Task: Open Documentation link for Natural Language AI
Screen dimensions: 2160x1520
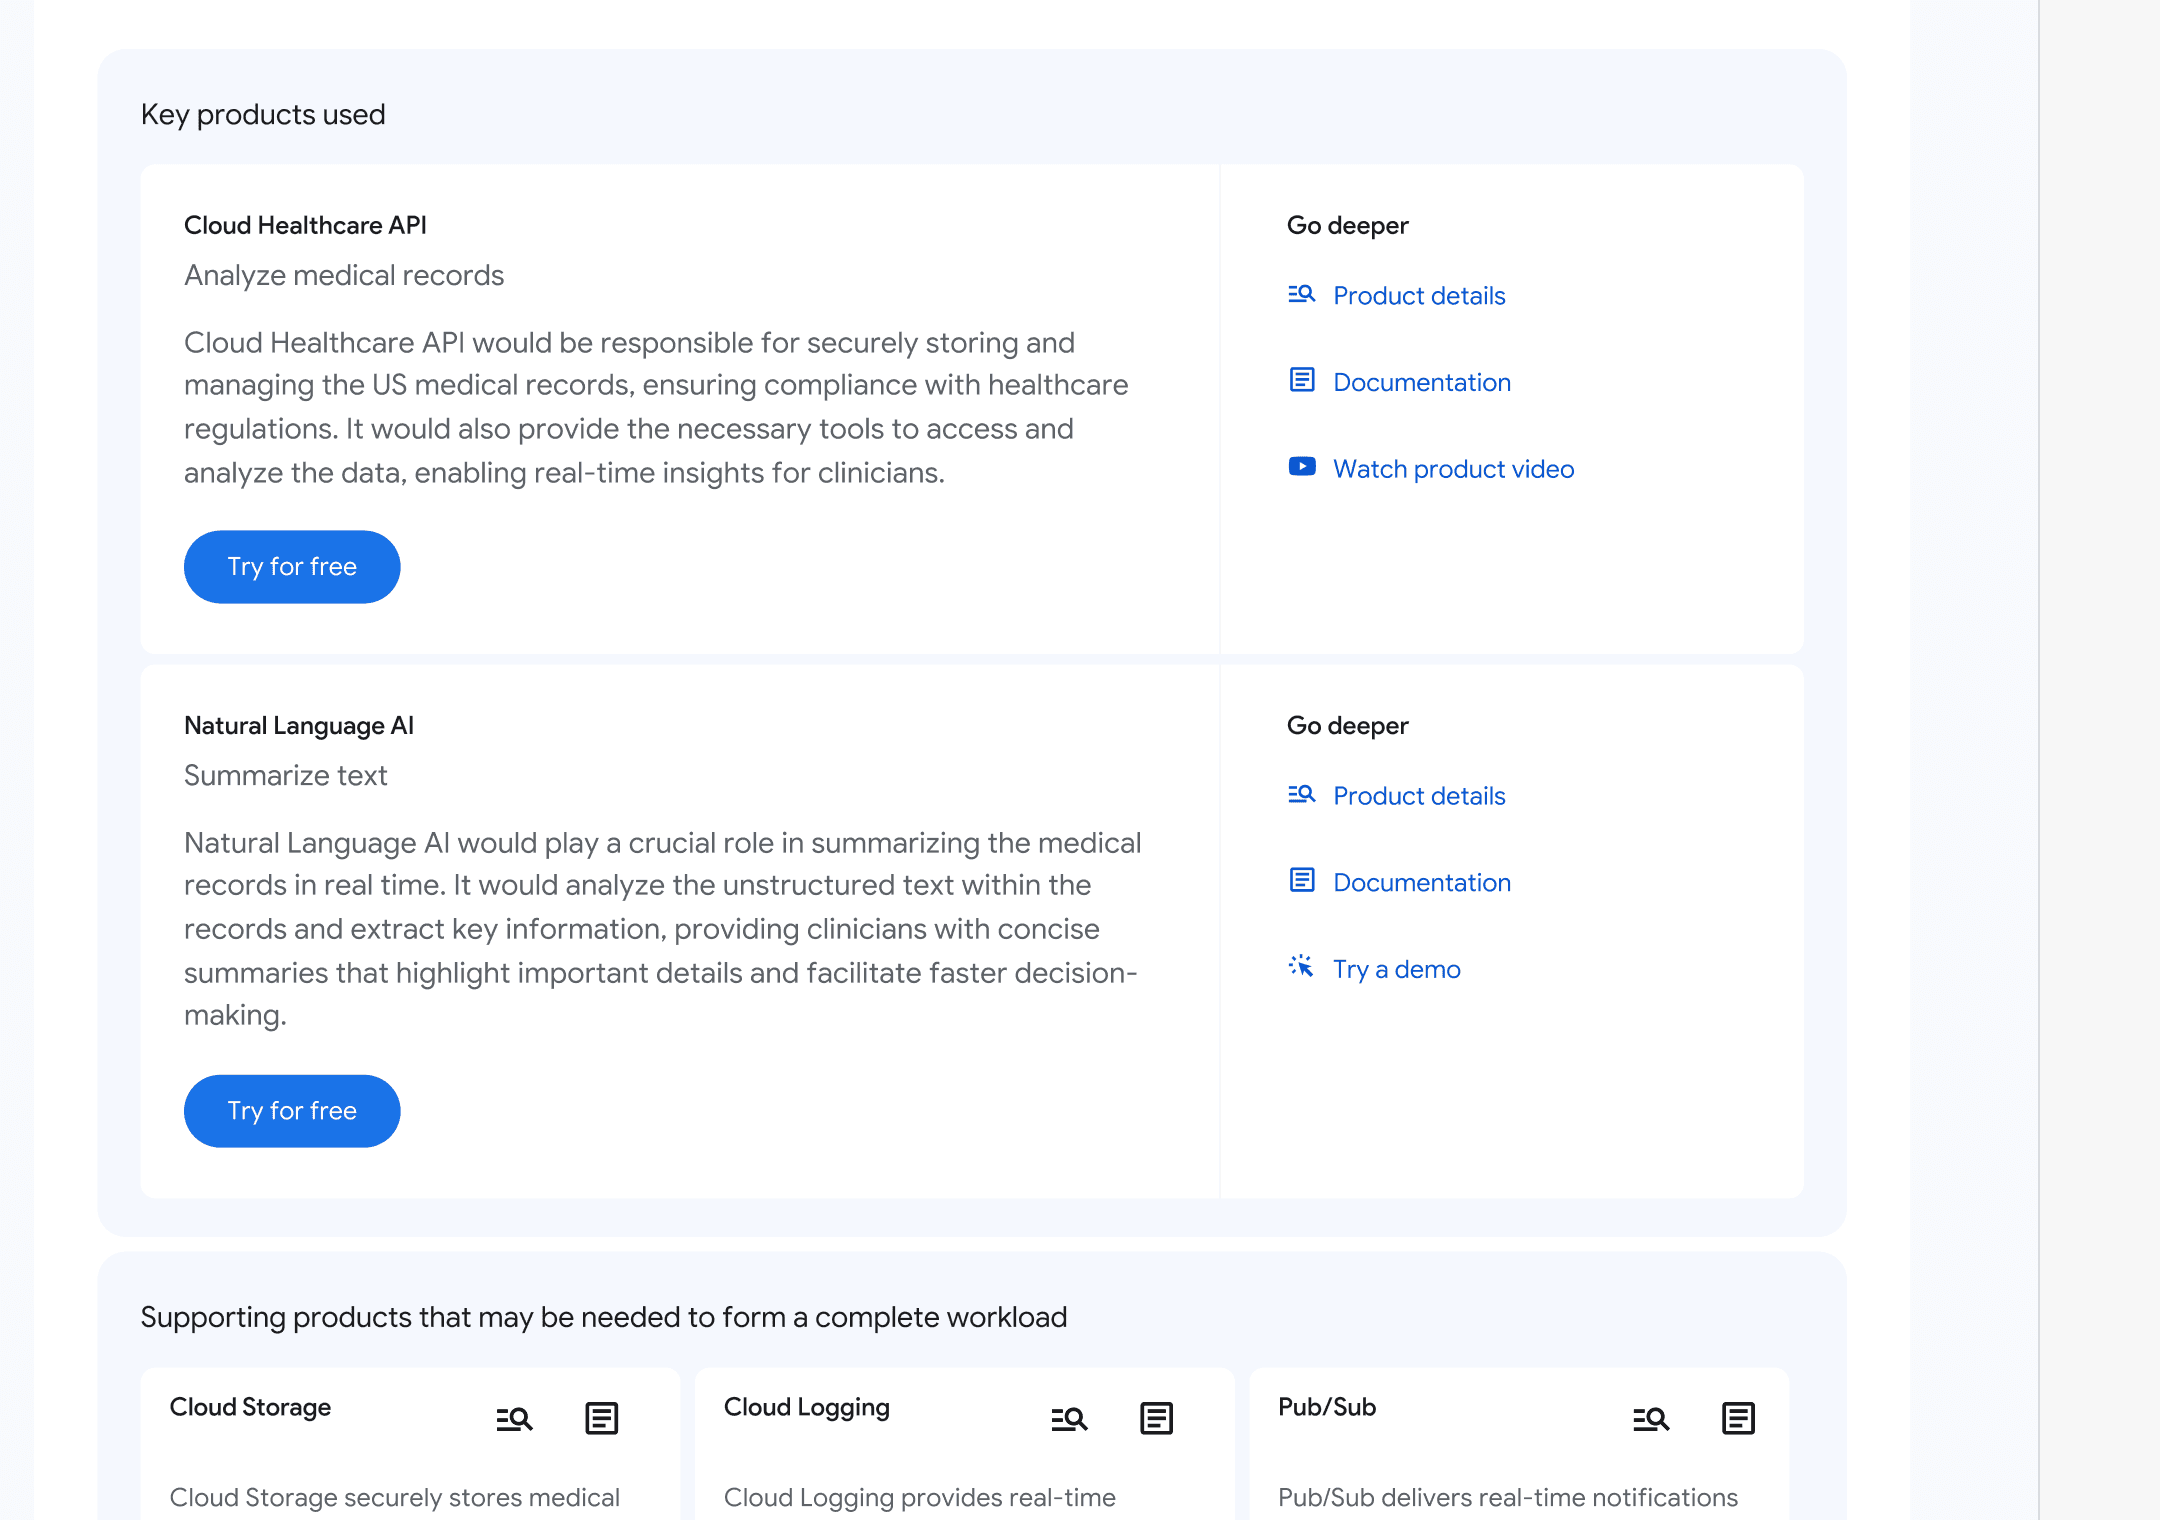Action: click(x=1421, y=883)
